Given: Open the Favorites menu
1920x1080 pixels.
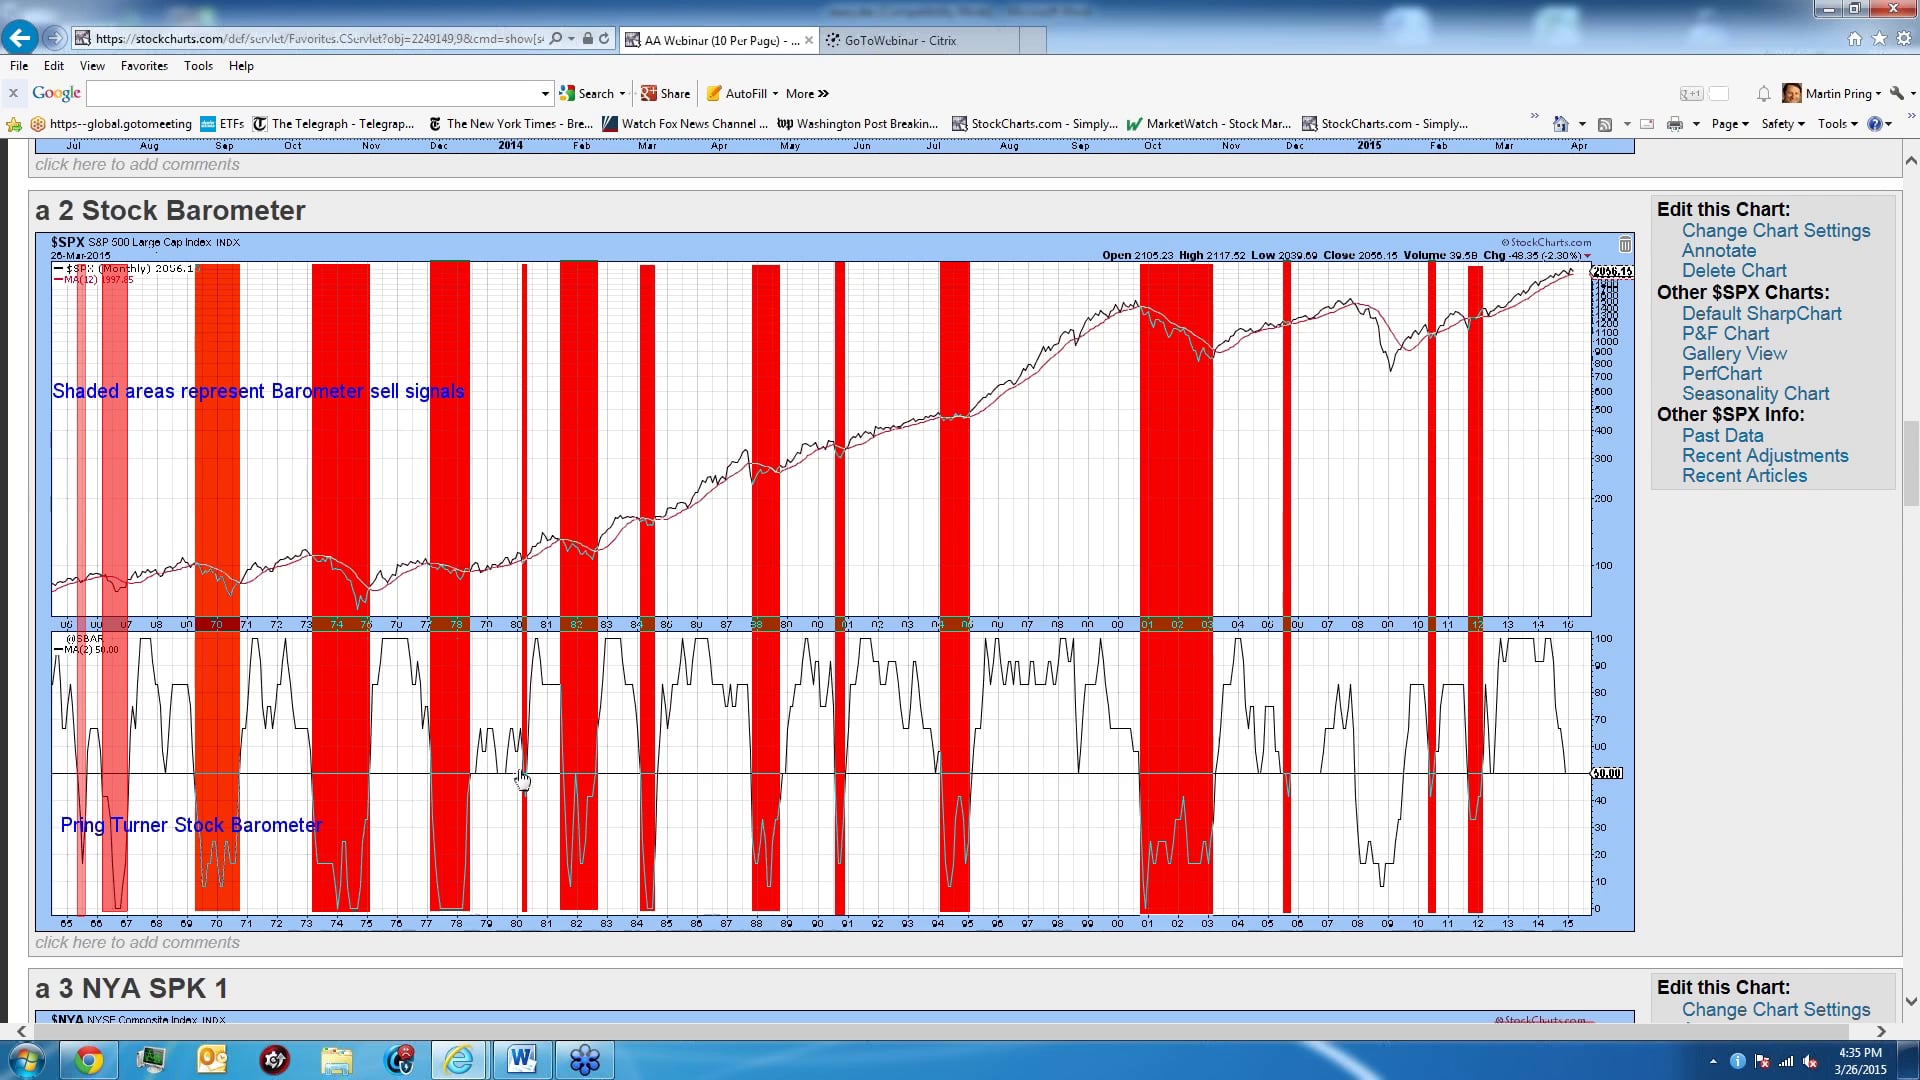Looking at the screenshot, I should click(144, 66).
